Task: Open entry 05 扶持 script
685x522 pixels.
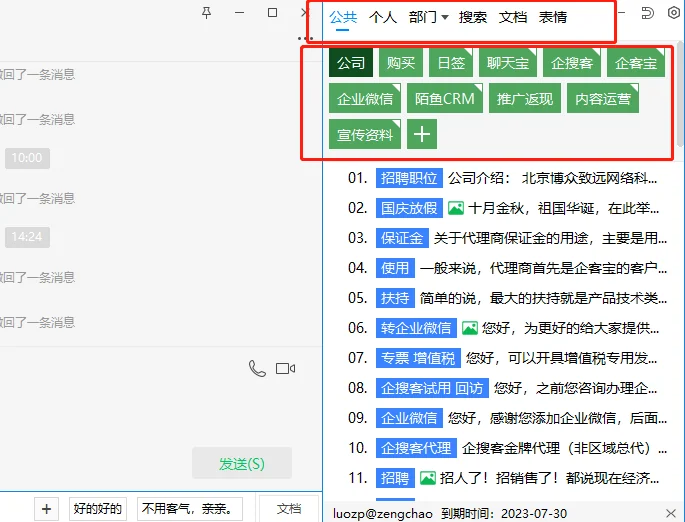Action: pos(508,298)
